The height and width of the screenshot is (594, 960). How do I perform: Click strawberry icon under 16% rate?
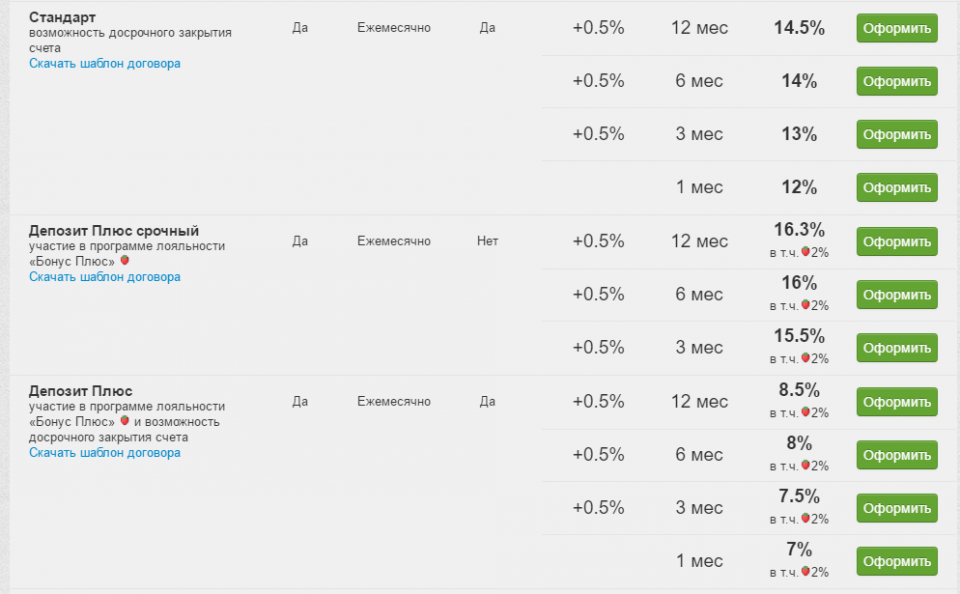[805, 305]
